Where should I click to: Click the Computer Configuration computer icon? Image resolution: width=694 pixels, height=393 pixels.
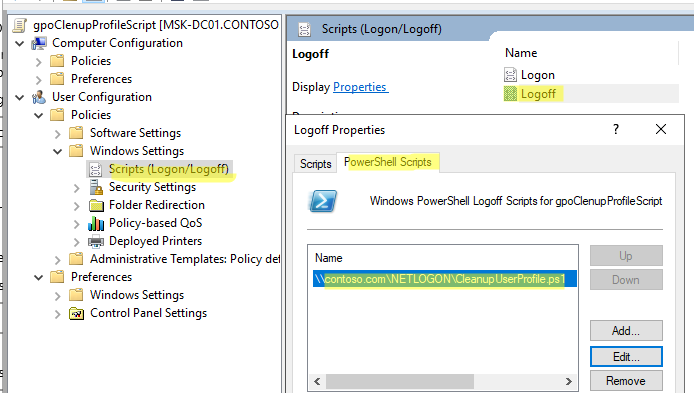tap(39, 43)
